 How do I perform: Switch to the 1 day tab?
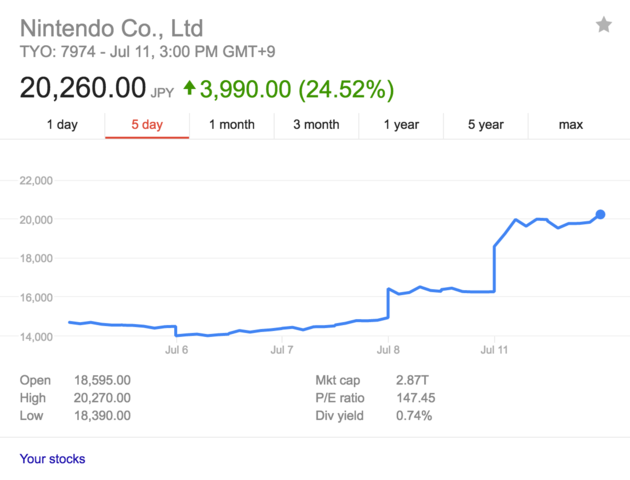click(x=62, y=125)
